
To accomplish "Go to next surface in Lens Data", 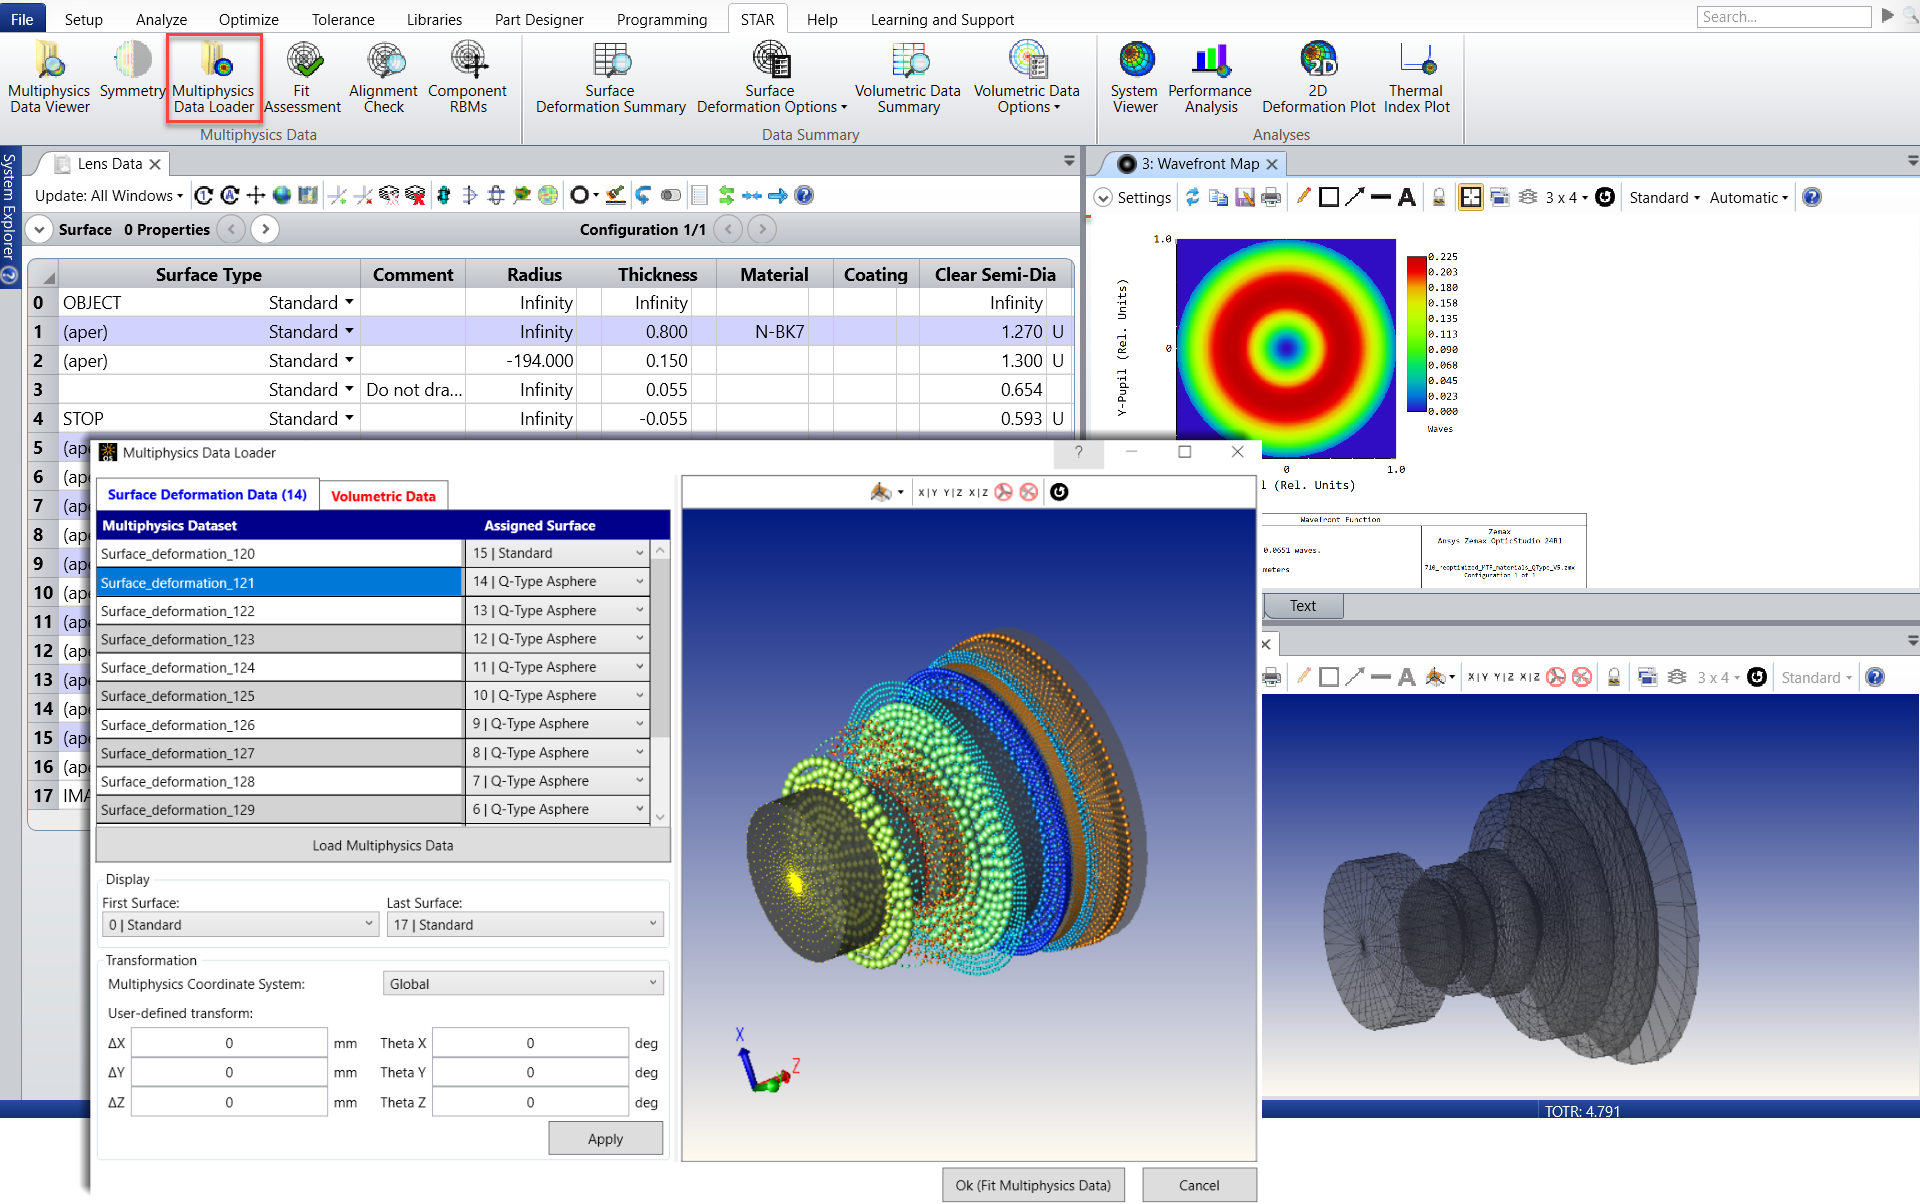I will click(265, 229).
